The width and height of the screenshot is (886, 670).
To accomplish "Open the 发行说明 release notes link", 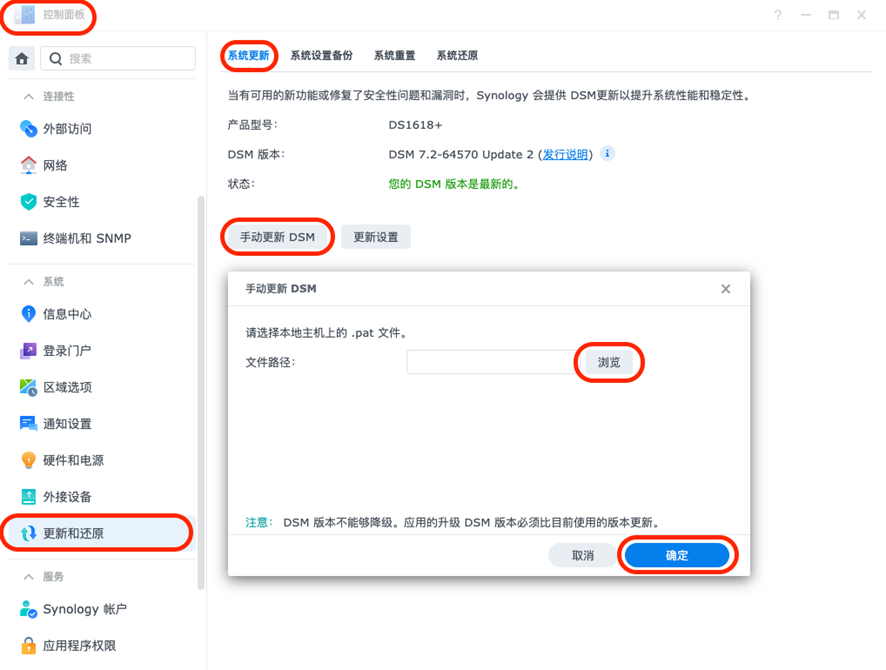I will coord(565,155).
